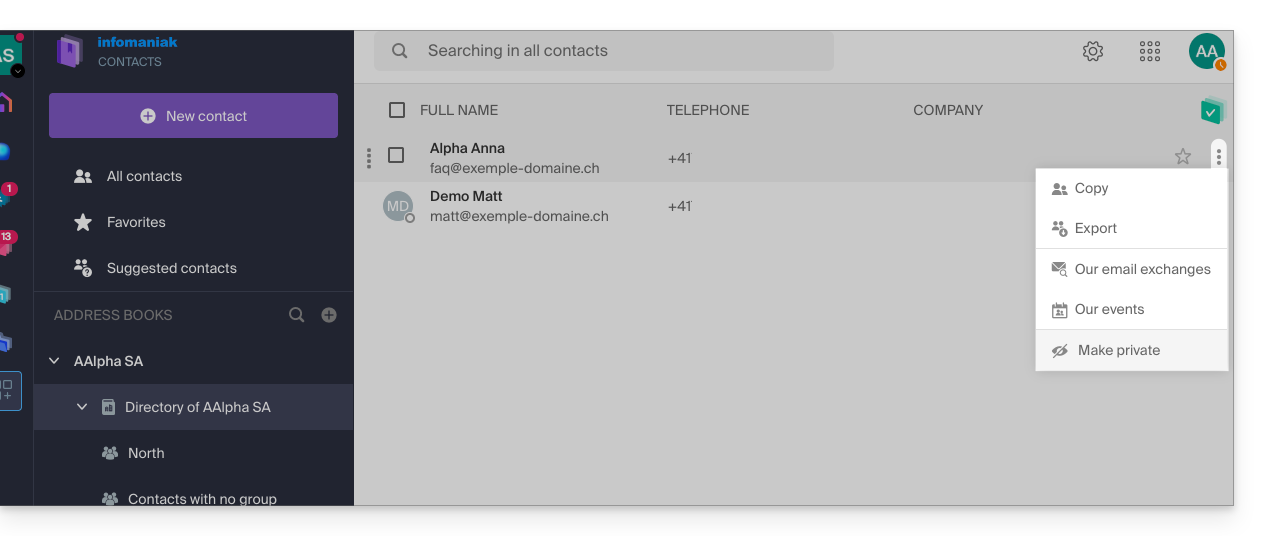Click the three-dot menu for Alpha Anna

tap(1218, 156)
